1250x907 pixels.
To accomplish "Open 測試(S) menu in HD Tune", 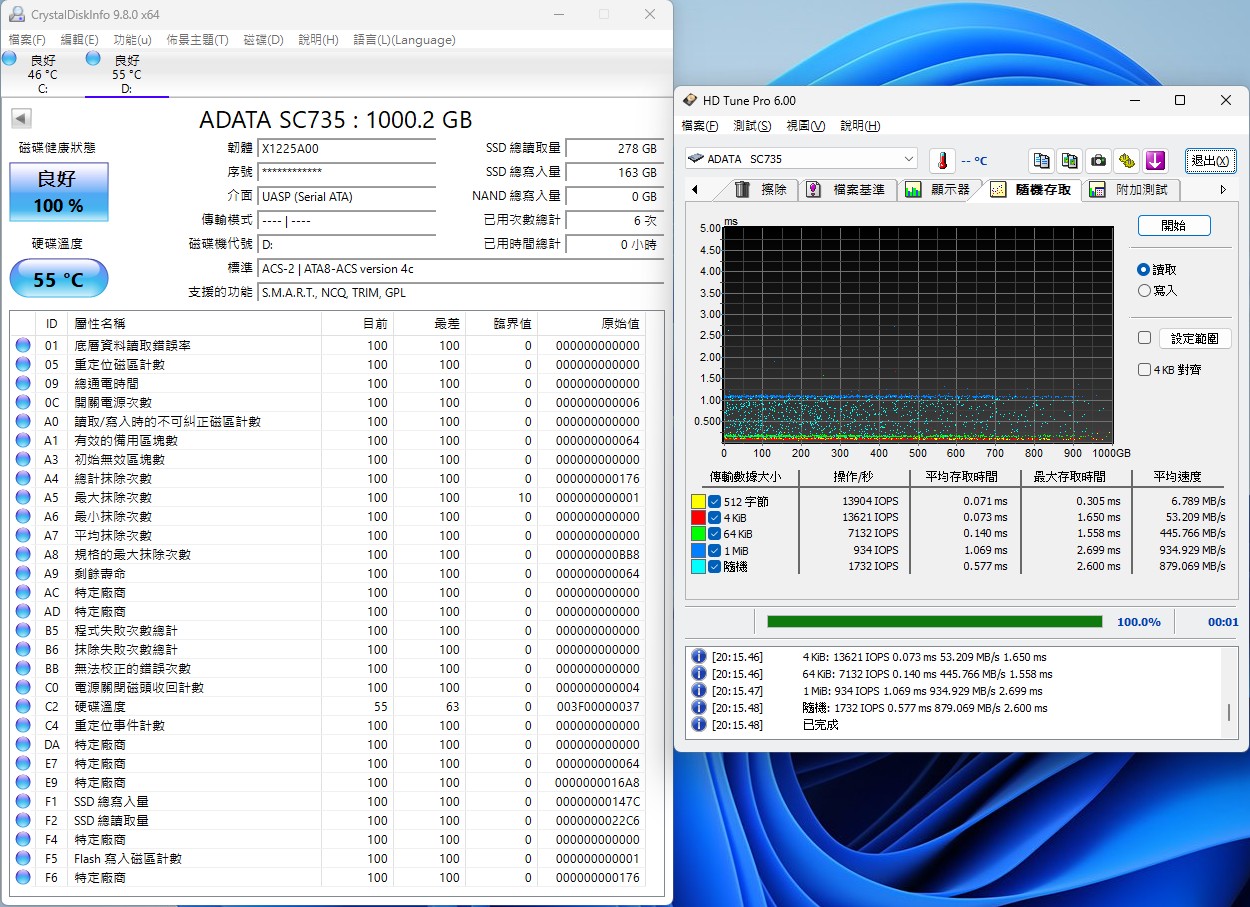I will click(752, 126).
